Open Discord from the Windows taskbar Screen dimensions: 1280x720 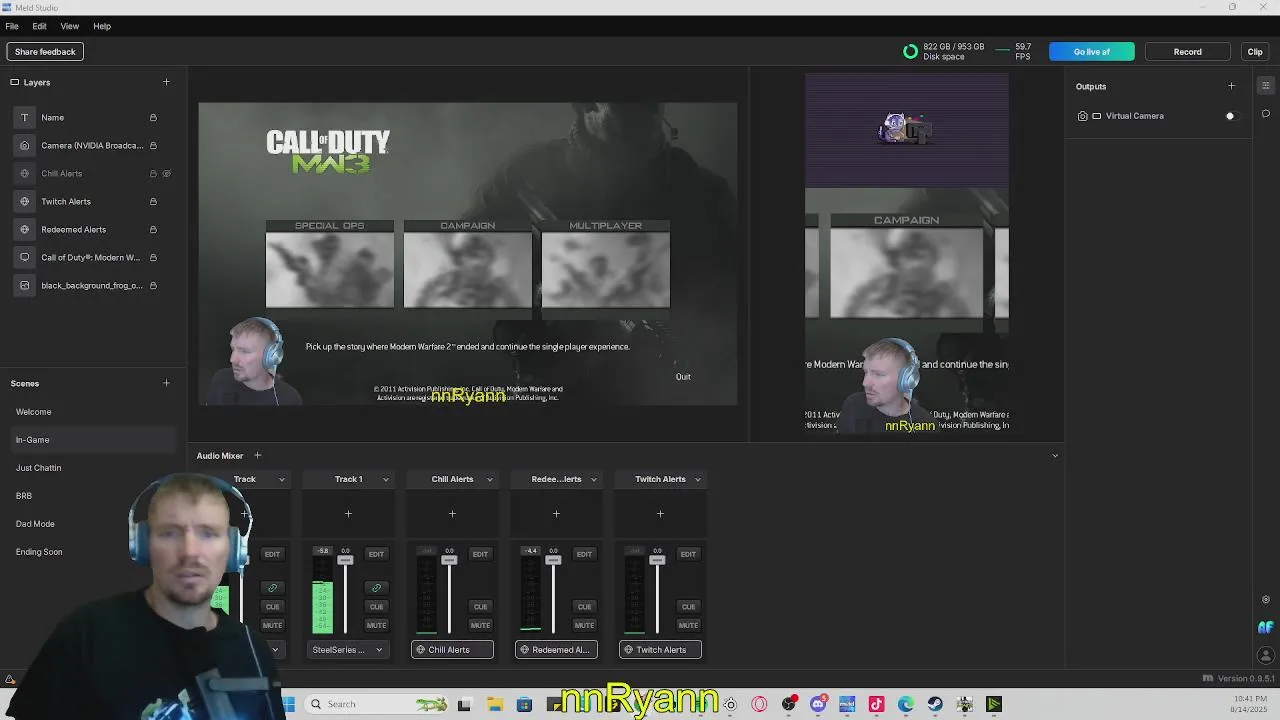click(818, 704)
